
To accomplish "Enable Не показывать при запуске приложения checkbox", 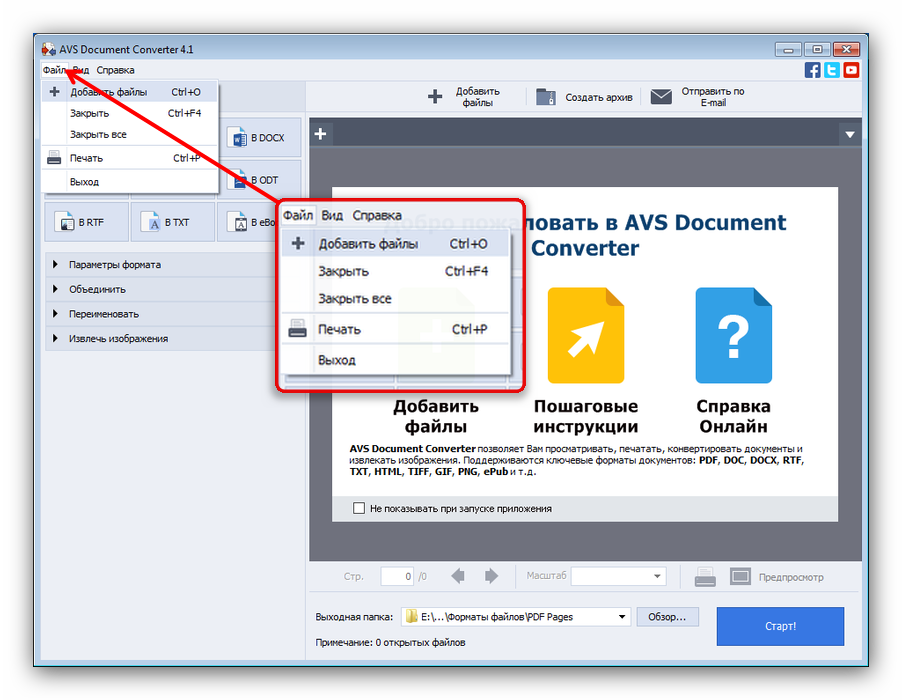I will [359, 509].
